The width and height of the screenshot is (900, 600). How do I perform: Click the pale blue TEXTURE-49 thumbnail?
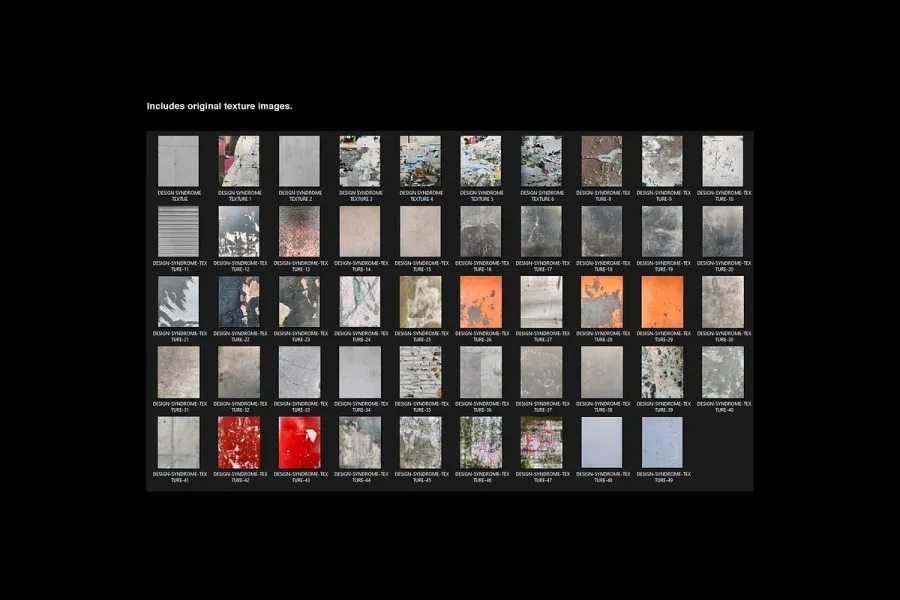(x=662, y=442)
